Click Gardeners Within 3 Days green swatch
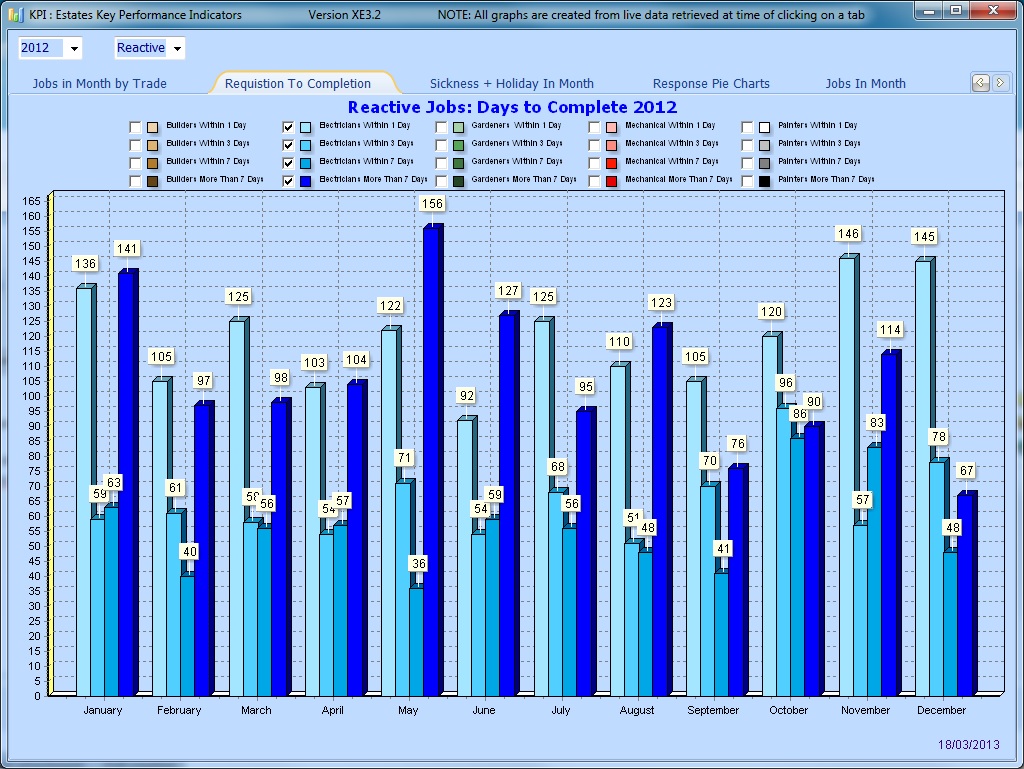The image size is (1024, 769). (x=458, y=145)
